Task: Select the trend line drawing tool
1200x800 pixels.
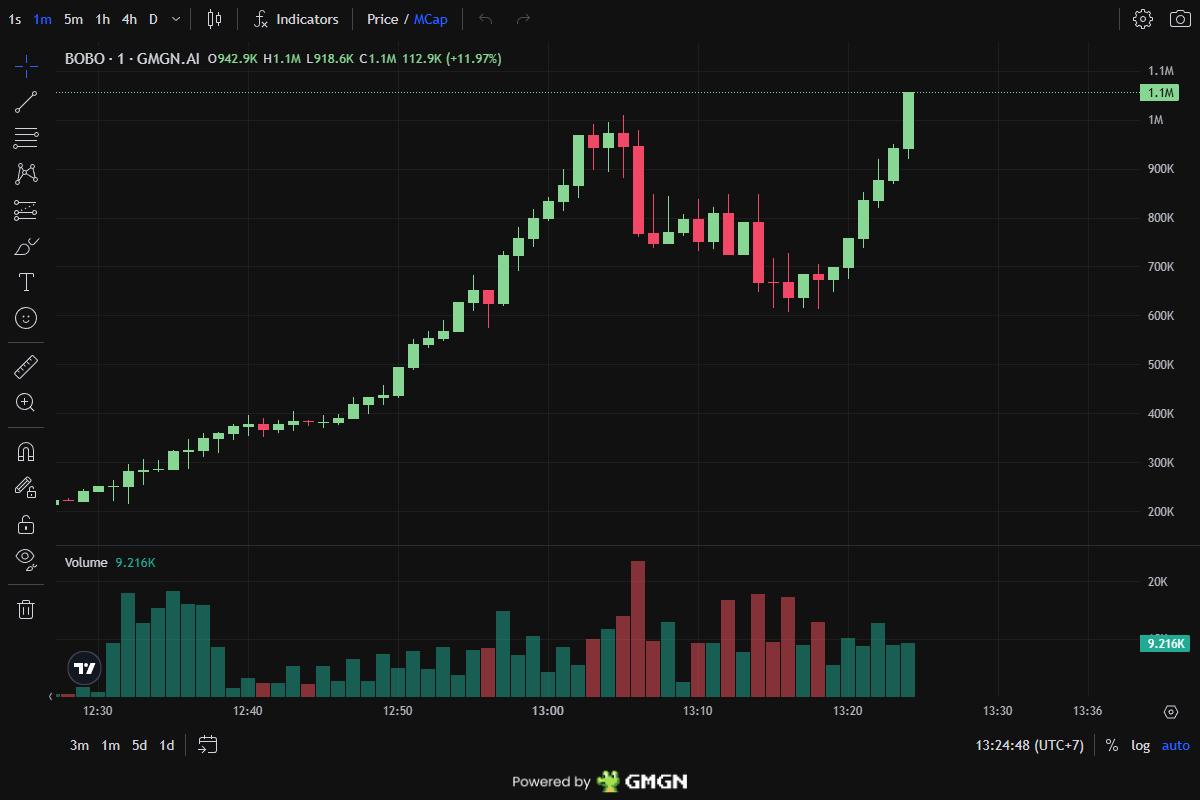Action: (26, 102)
